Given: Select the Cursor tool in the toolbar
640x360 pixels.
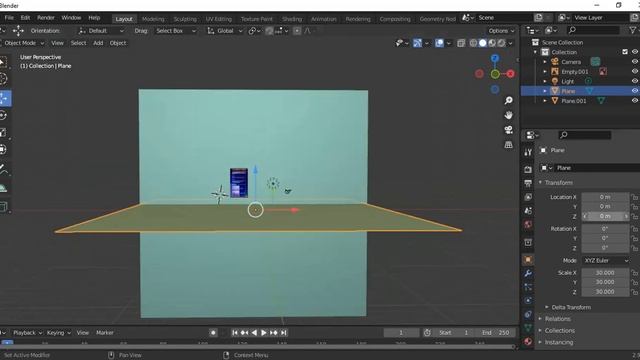Looking at the screenshot, I should [x=3, y=78].
